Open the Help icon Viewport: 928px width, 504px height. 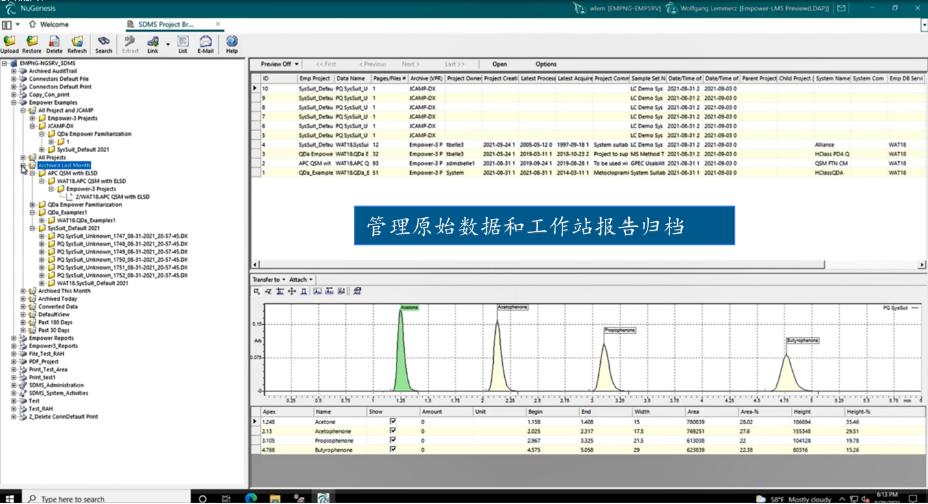232,44
